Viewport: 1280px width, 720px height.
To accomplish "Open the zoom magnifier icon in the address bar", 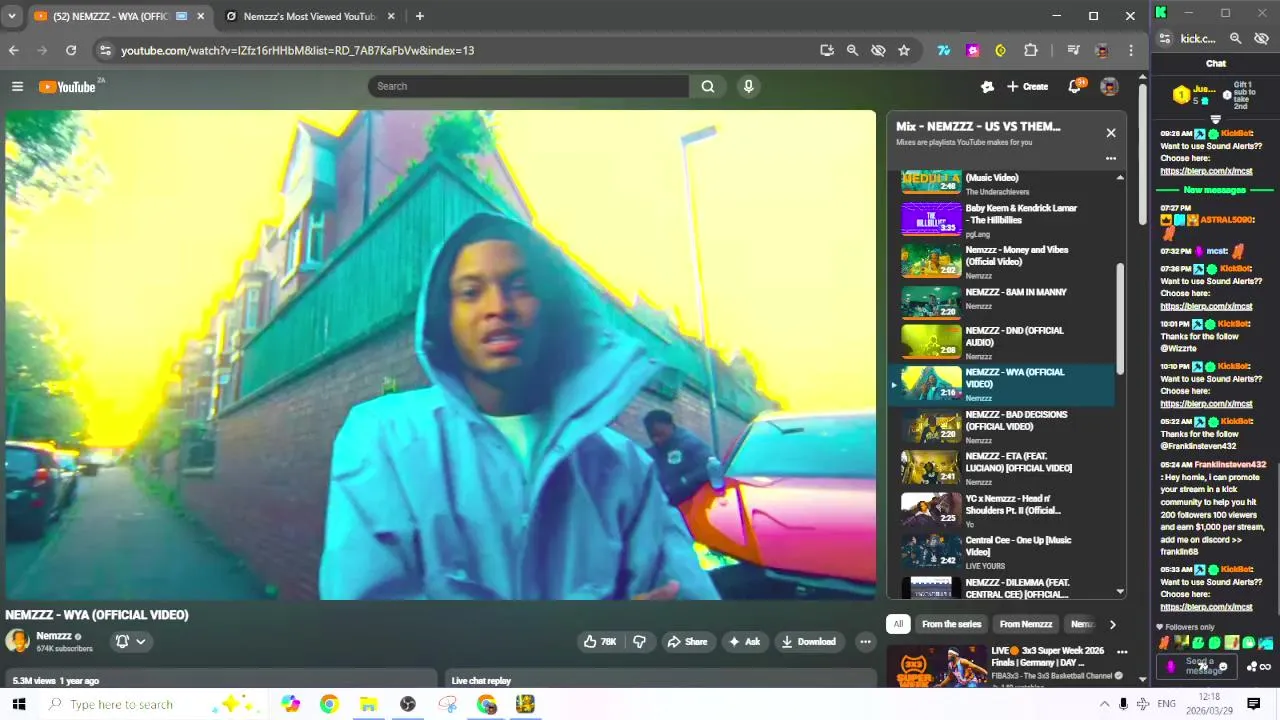I will pos(852,50).
